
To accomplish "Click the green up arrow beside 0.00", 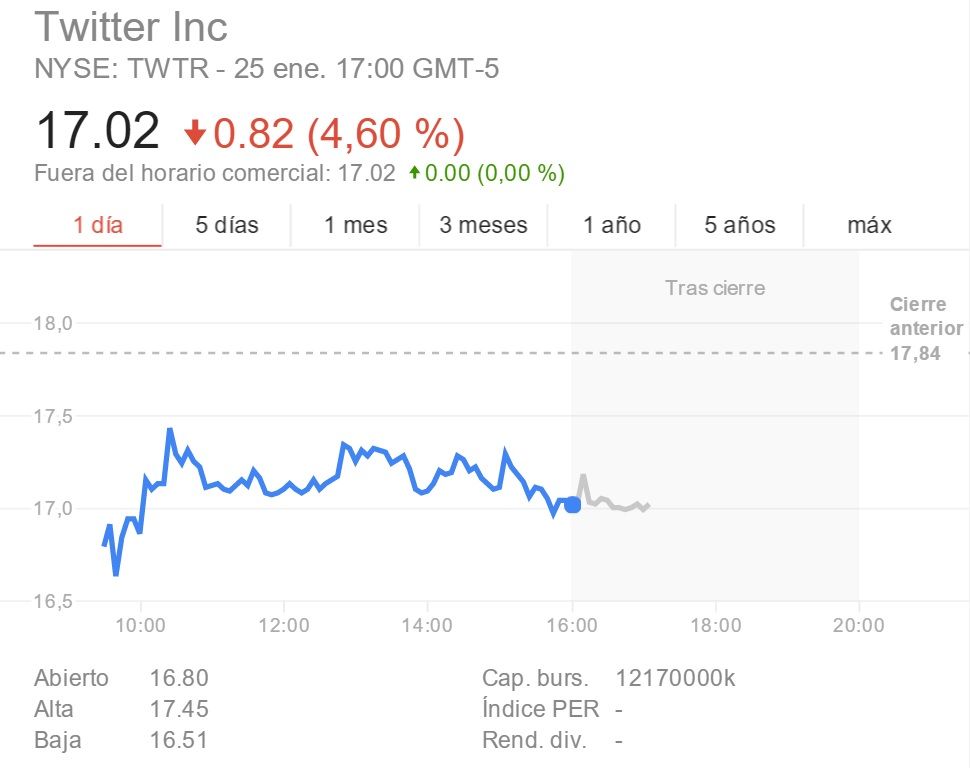I will [x=415, y=173].
